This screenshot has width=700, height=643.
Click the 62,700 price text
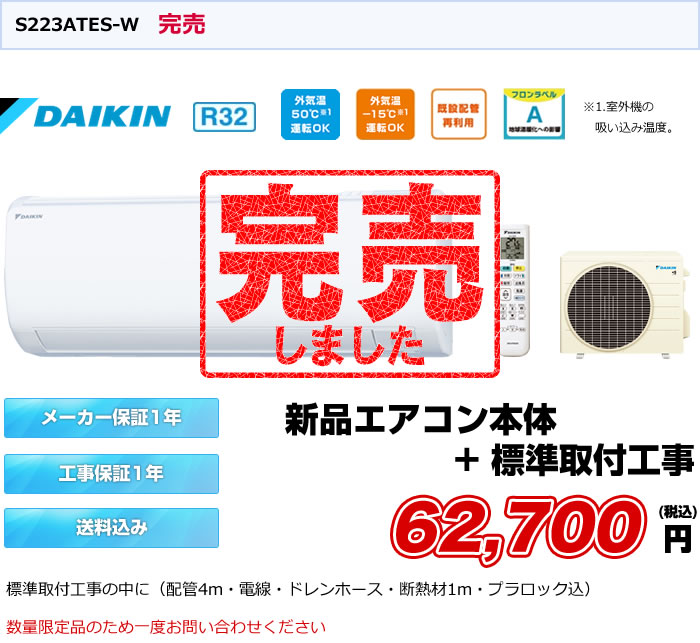click(520, 529)
